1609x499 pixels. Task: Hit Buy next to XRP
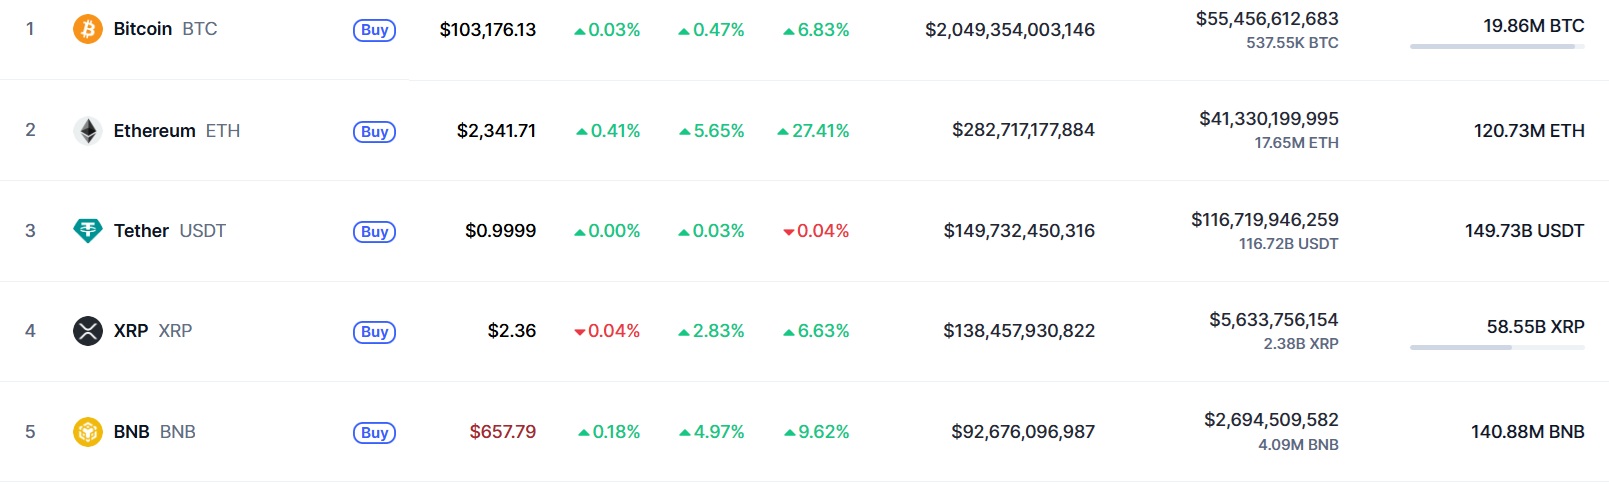375,331
